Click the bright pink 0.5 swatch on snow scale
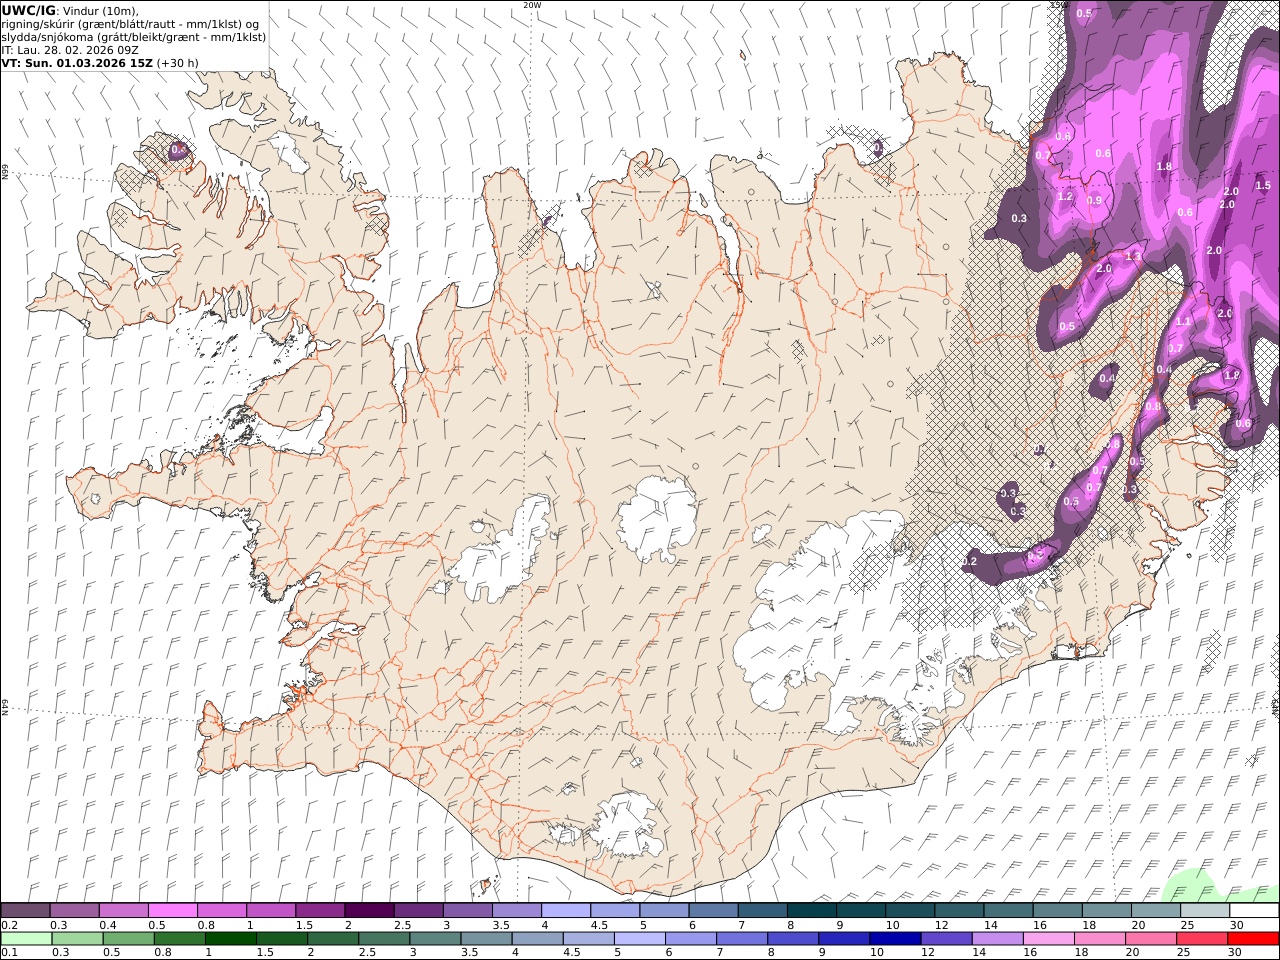 click(172, 910)
